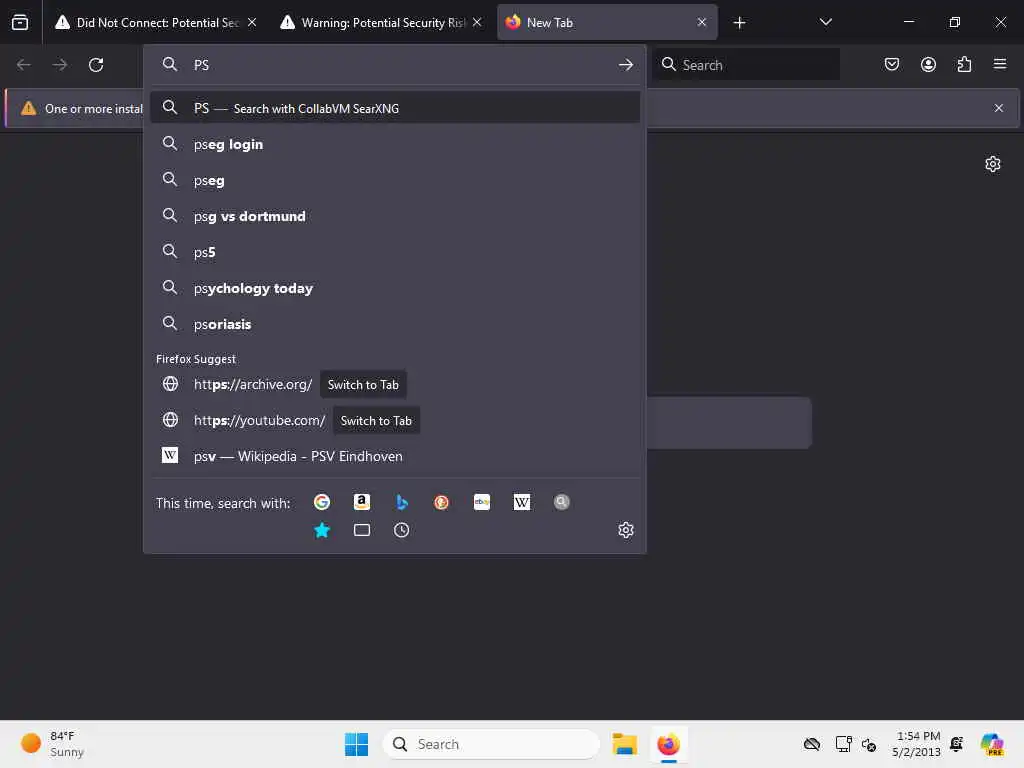This screenshot has width=1024, height=768.
Task: Go back one page
Action: (24, 65)
